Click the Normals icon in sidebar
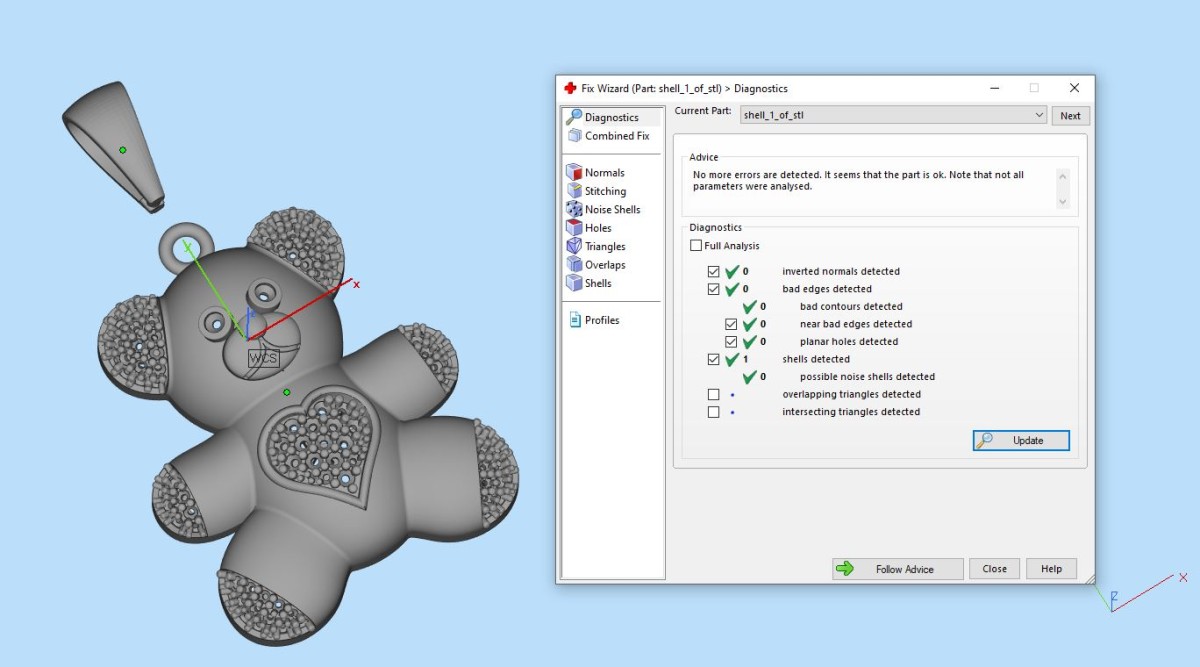 point(574,172)
